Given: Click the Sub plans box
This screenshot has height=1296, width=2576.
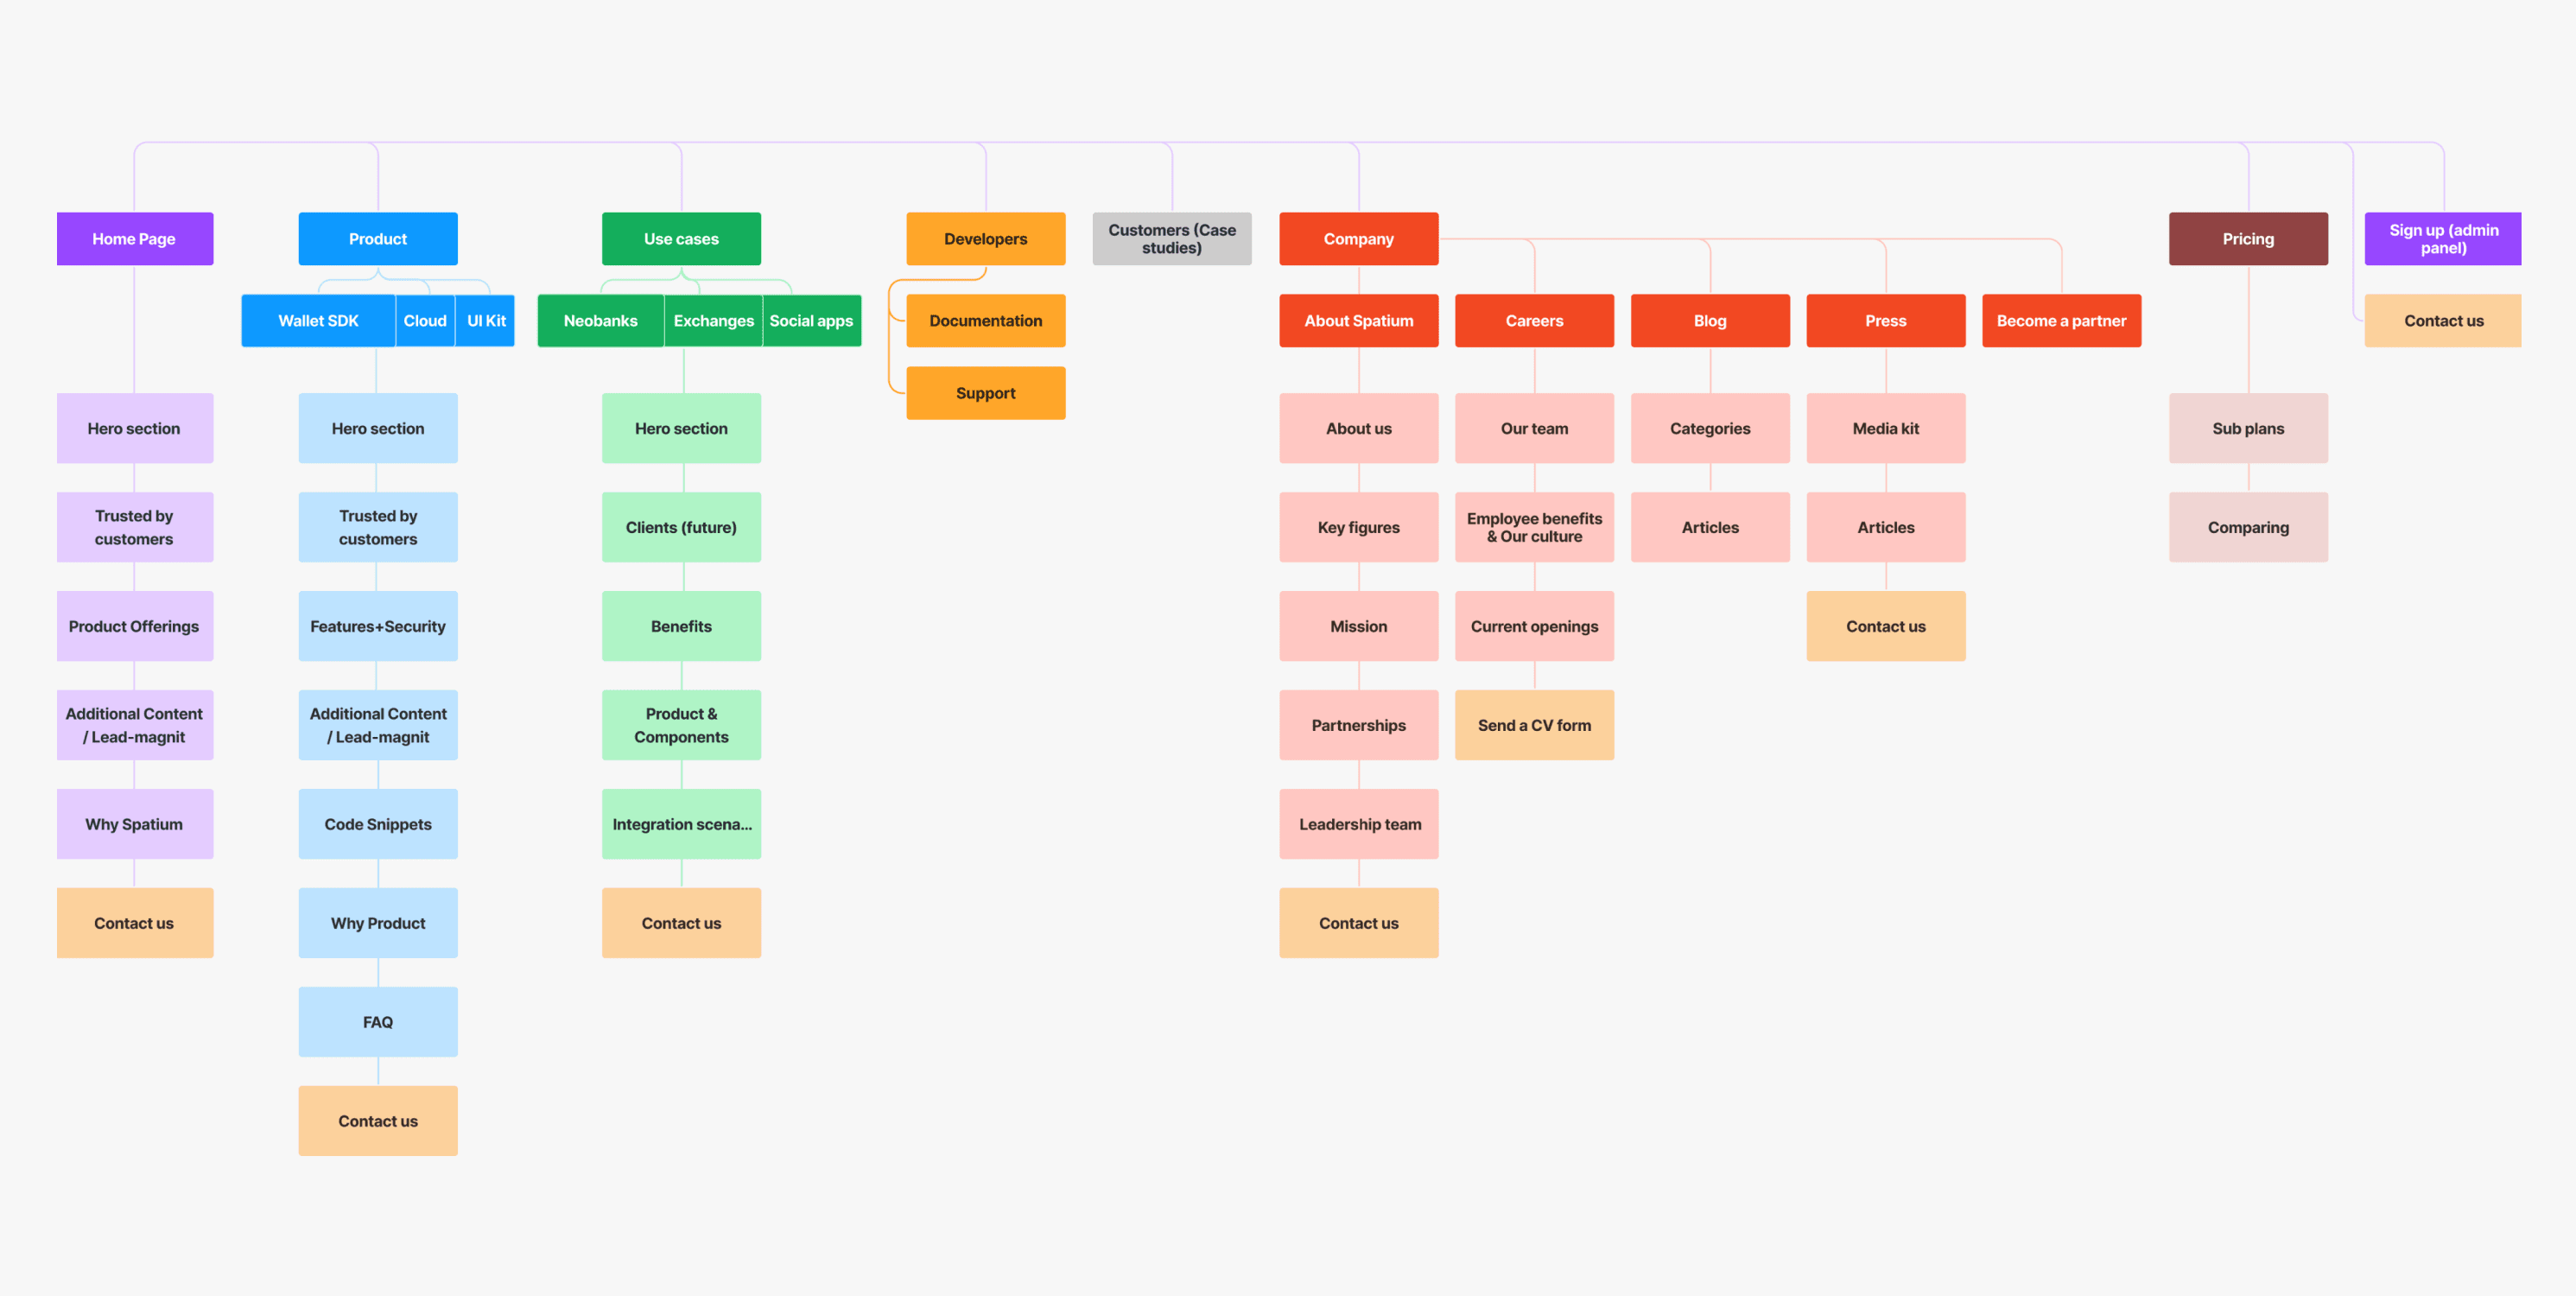Looking at the screenshot, I should [2248, 428].
